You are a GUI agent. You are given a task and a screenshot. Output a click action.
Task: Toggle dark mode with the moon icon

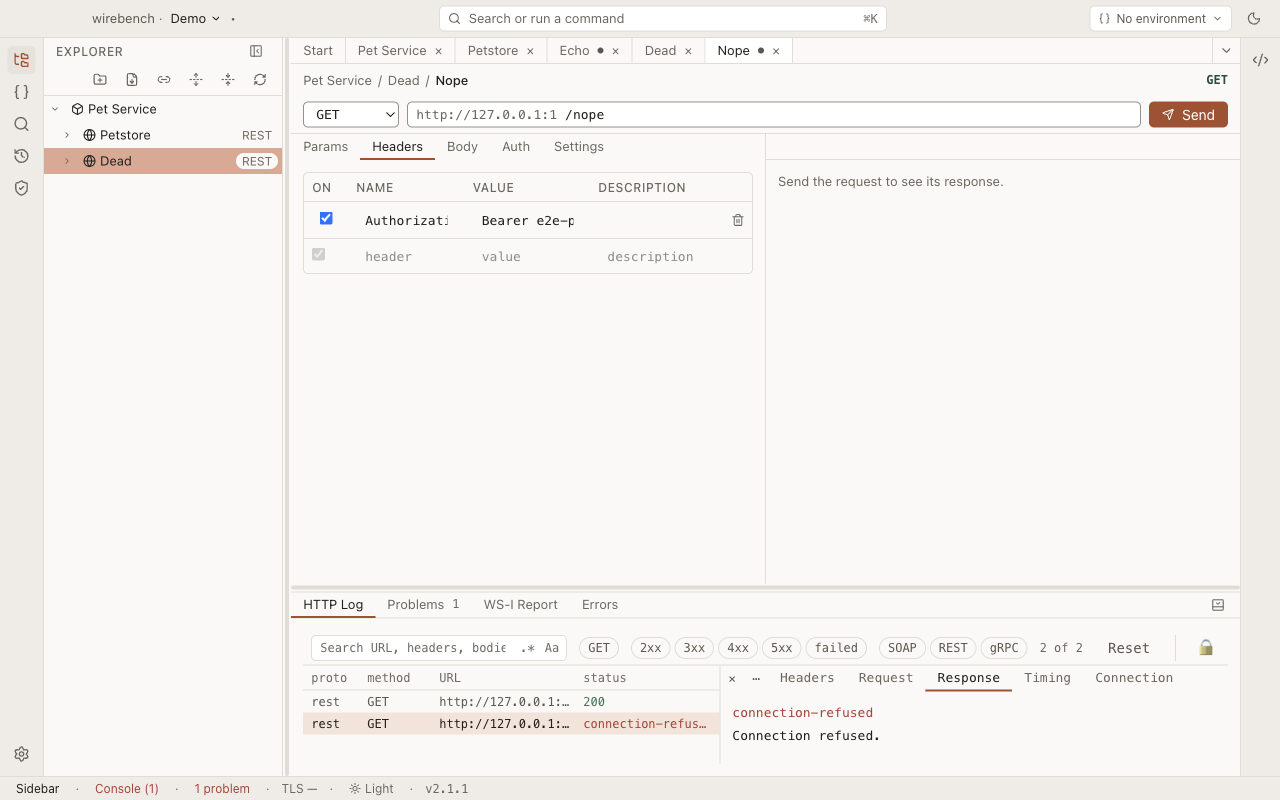coord(1254,18)
